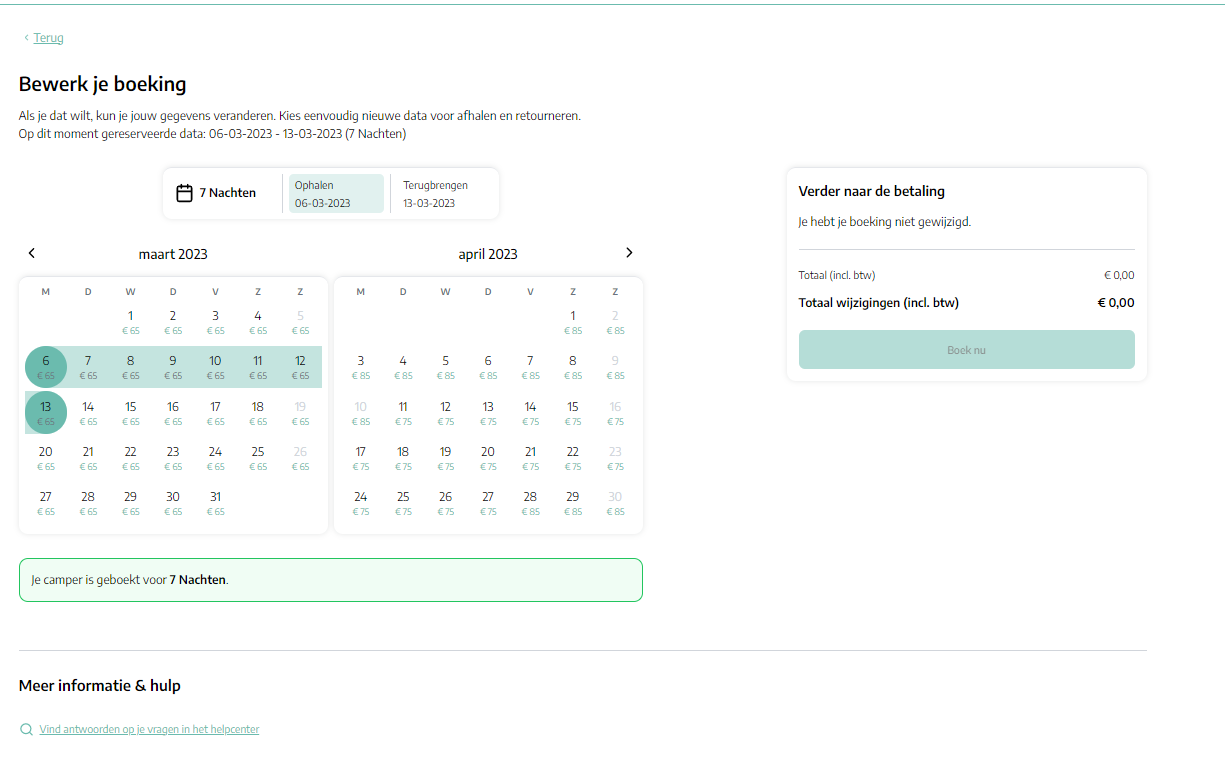Click the Boek nu button

tap(966, 350)
